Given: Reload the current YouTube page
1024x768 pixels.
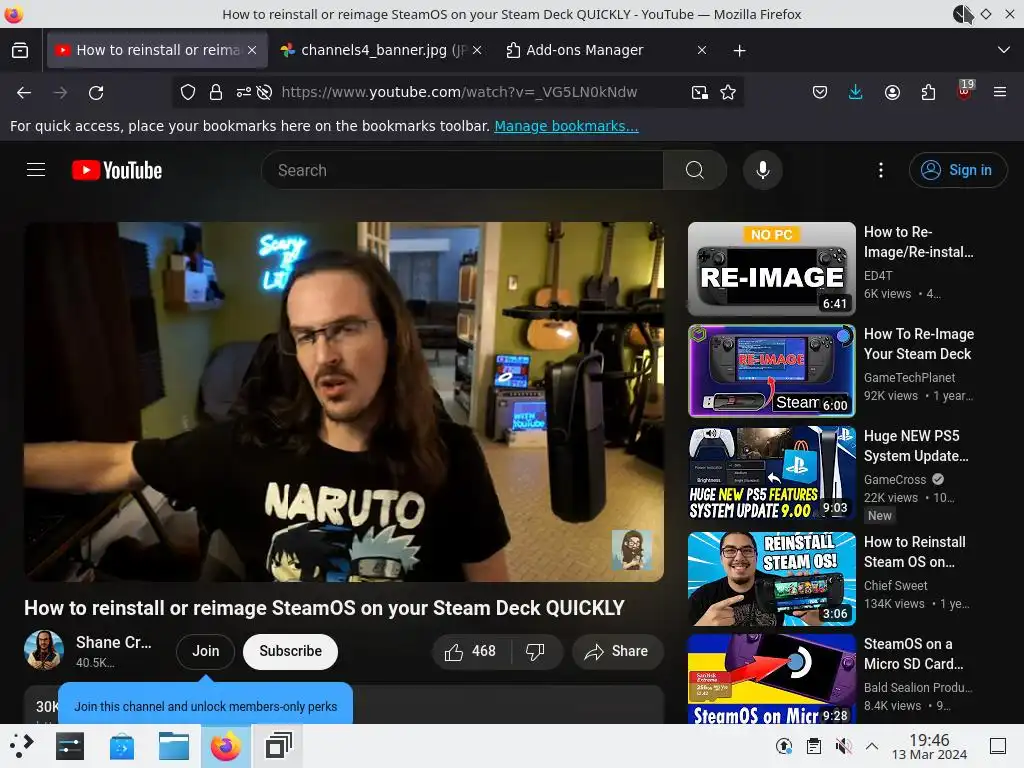Looking at the screenshot, I should click(x=96, y=93).
